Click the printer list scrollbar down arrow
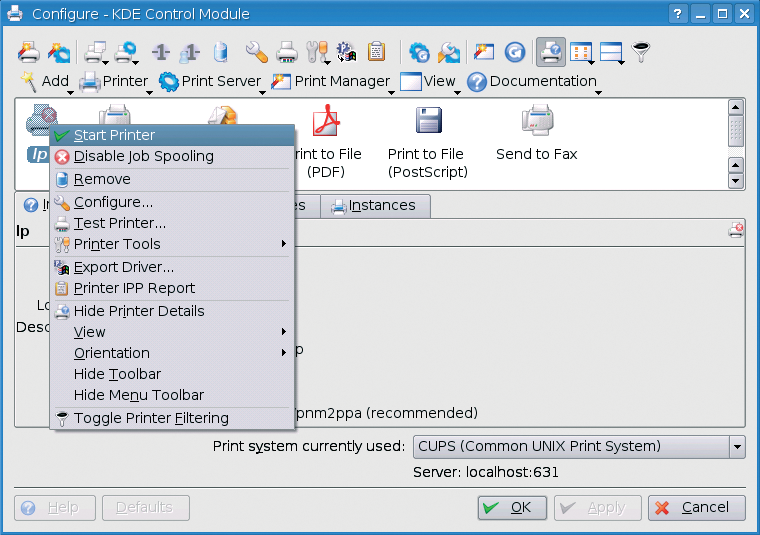The width and height of the screenshot is (760, 535). (x=736, y=182)
